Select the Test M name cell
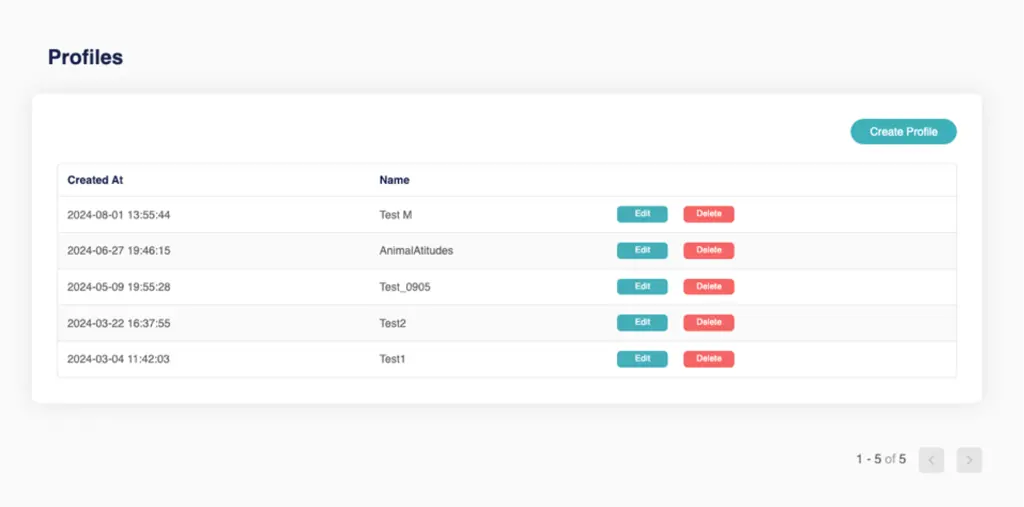The width and height of the screenshot is (1024, 507). pos(396,215)
